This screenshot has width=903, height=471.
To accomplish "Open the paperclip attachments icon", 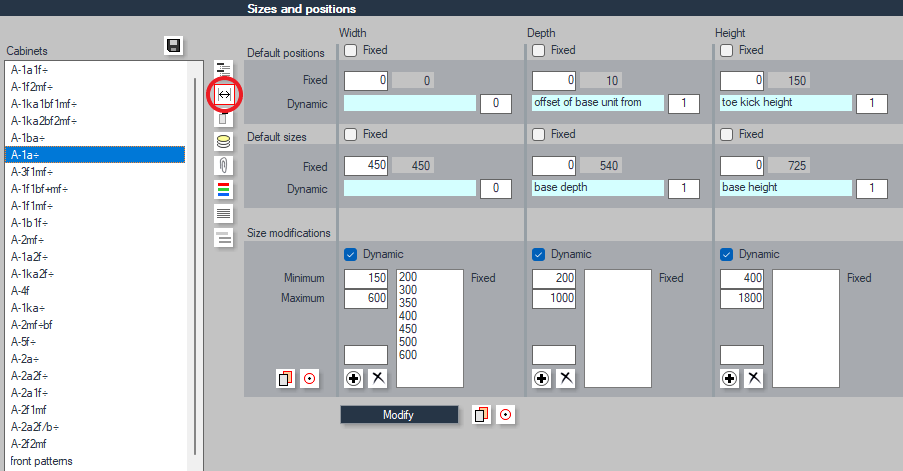I will 224,166.
